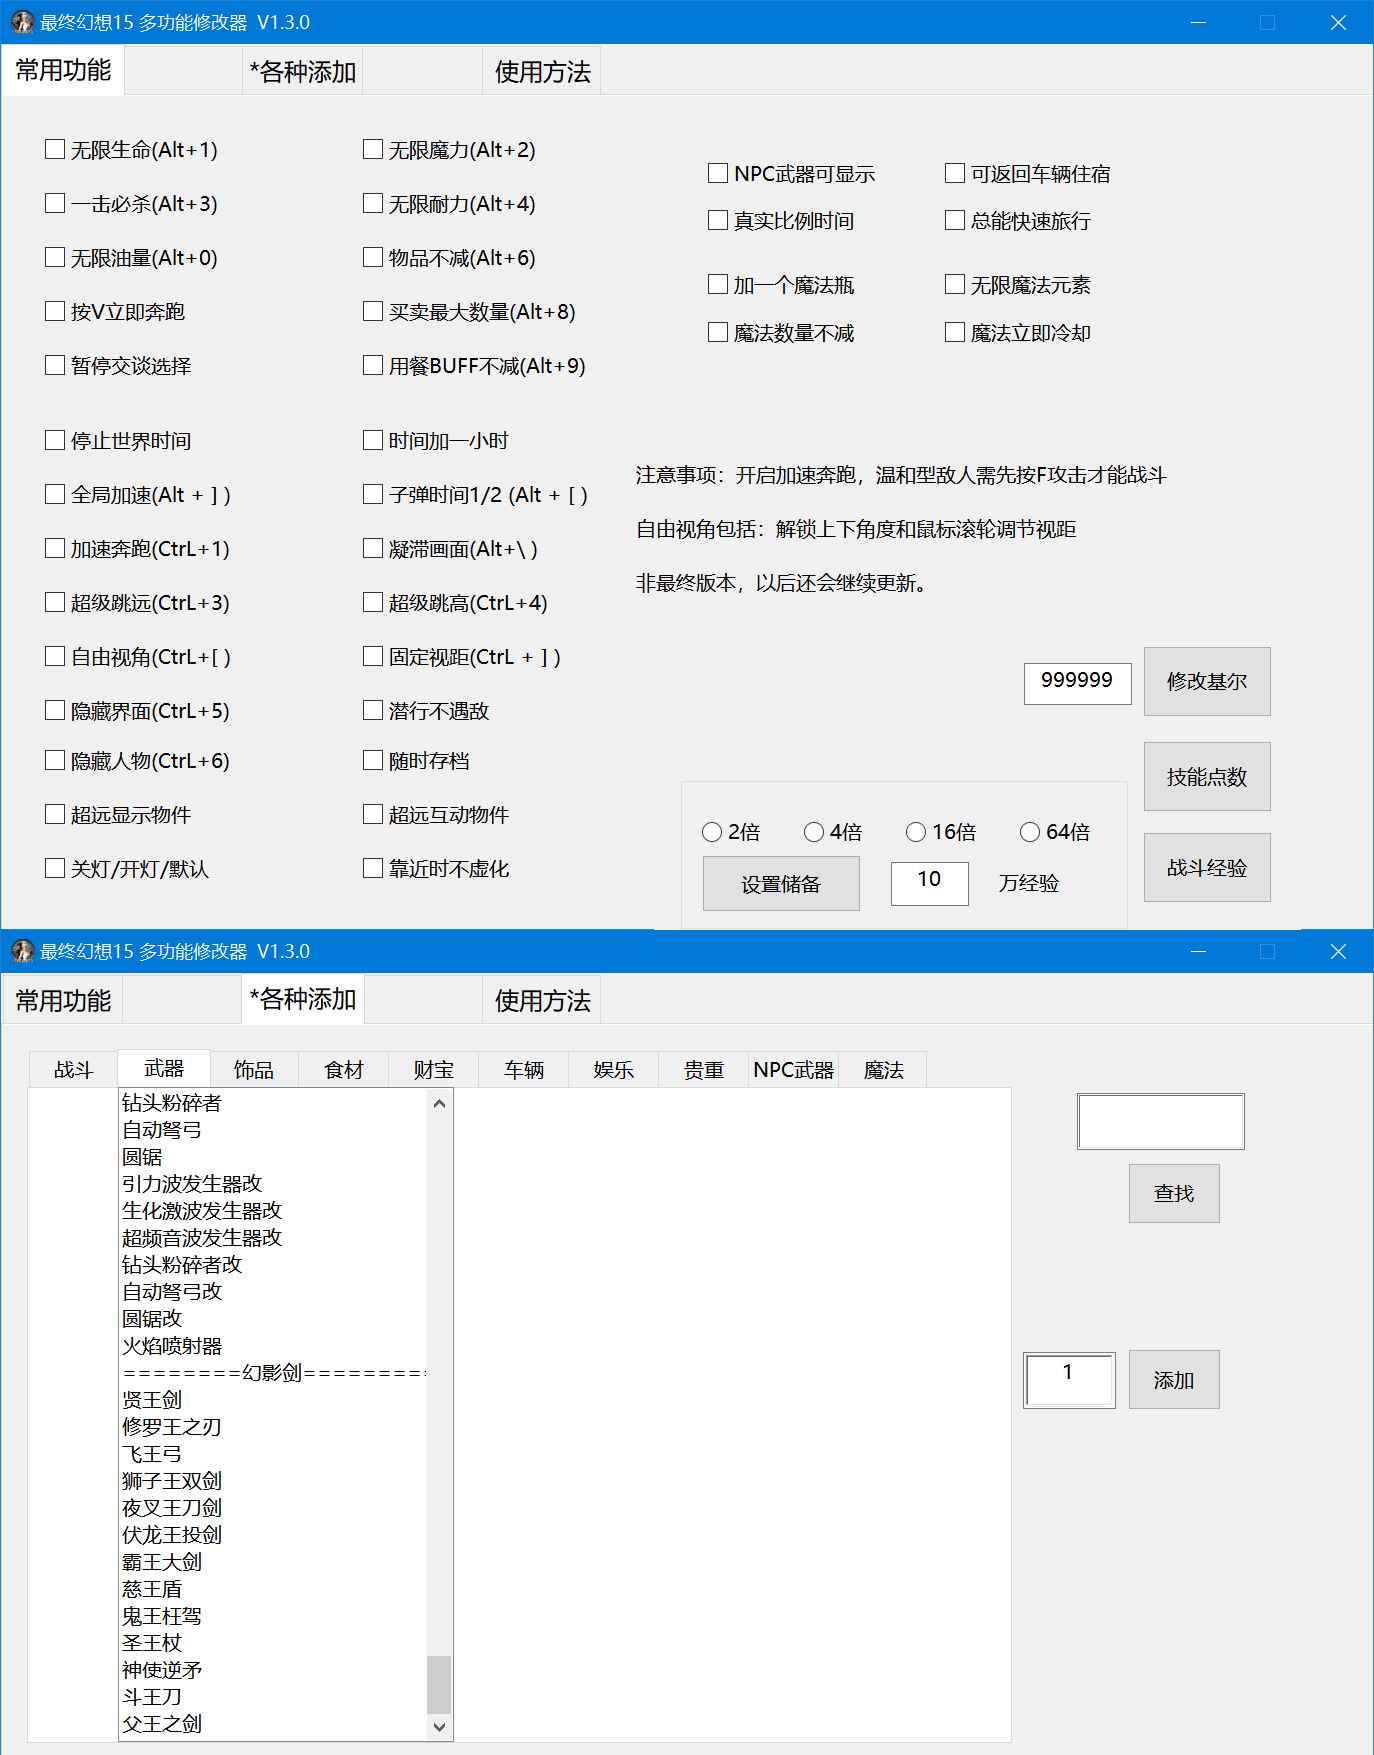Check the 无限魔法元素 option
Screen dimensions: 1374x1755
955,285
